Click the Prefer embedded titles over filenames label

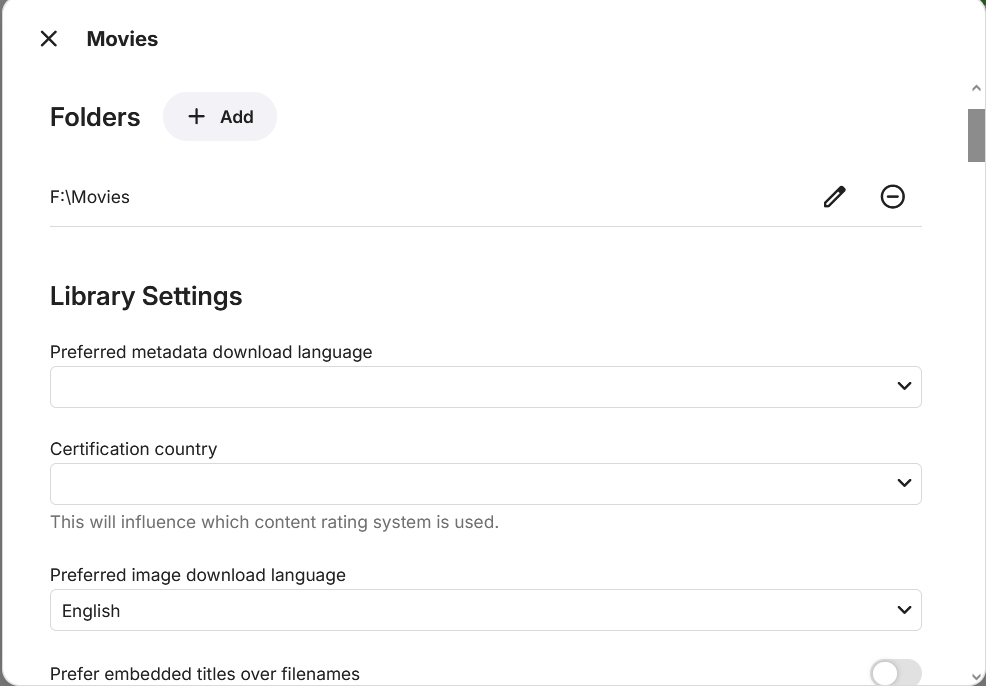click(205, 674)
